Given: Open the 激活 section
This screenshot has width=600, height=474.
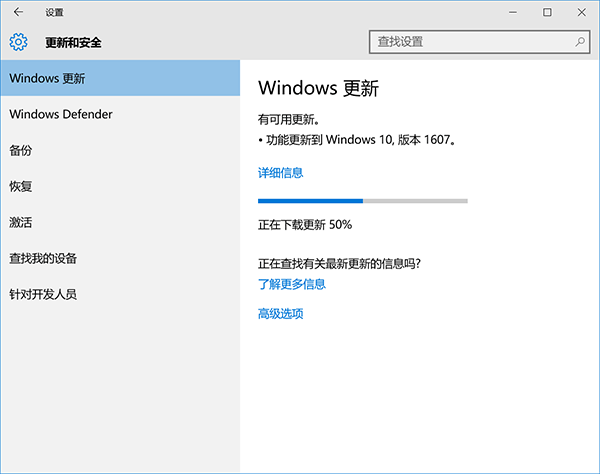Looking at the screenshot, I should [120, 222].
